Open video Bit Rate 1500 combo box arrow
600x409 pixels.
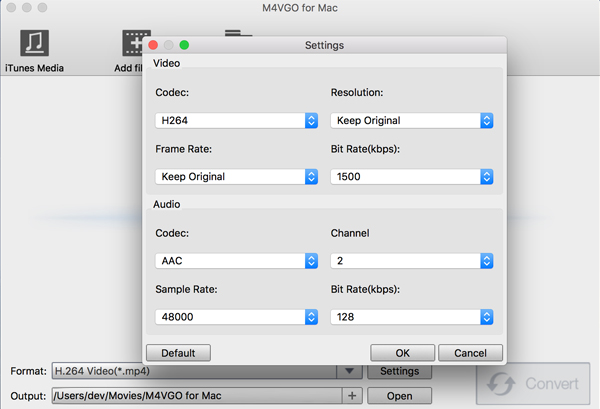tap(487, 177)
